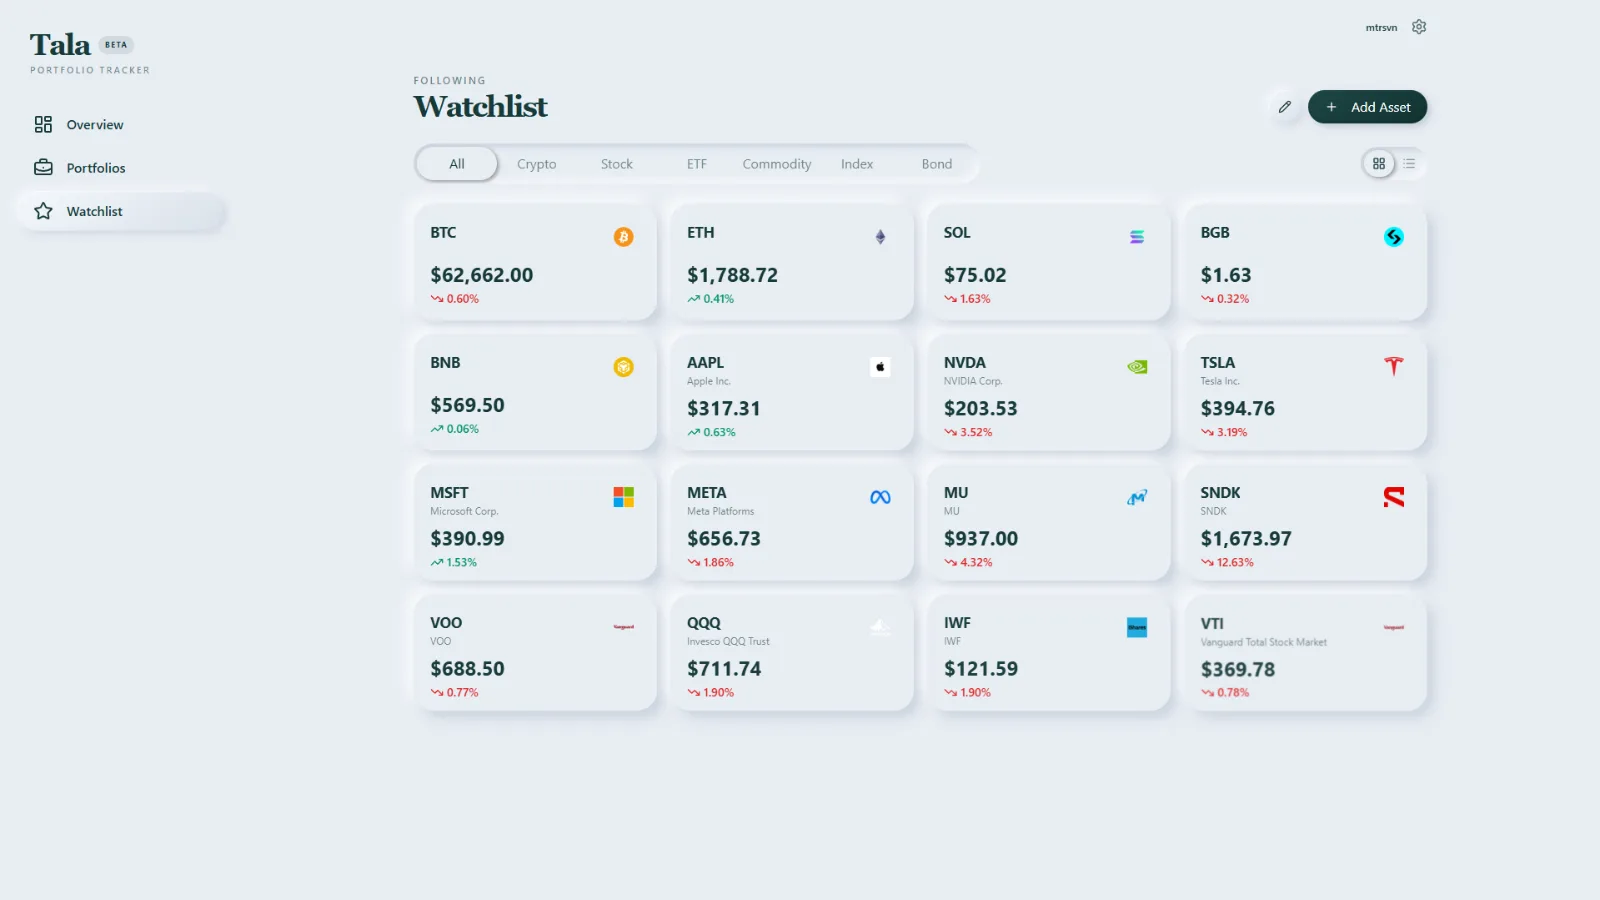Click the IWF price $121.59
The image size is (1600, 900).
(x=981, y=669)
